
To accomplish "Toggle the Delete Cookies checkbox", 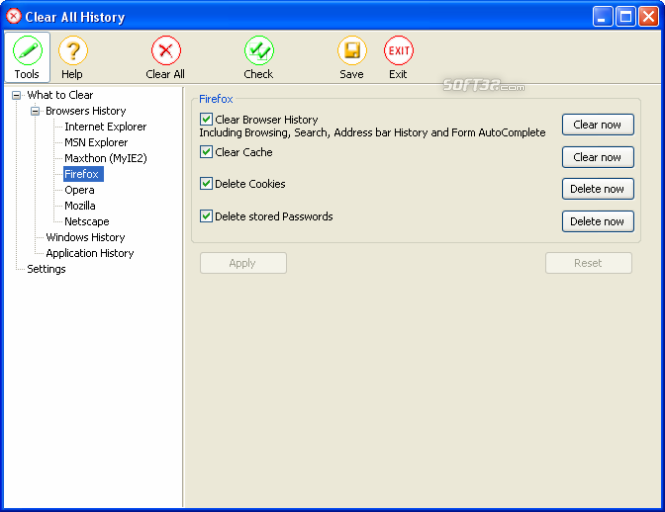I will click(206, 183).
